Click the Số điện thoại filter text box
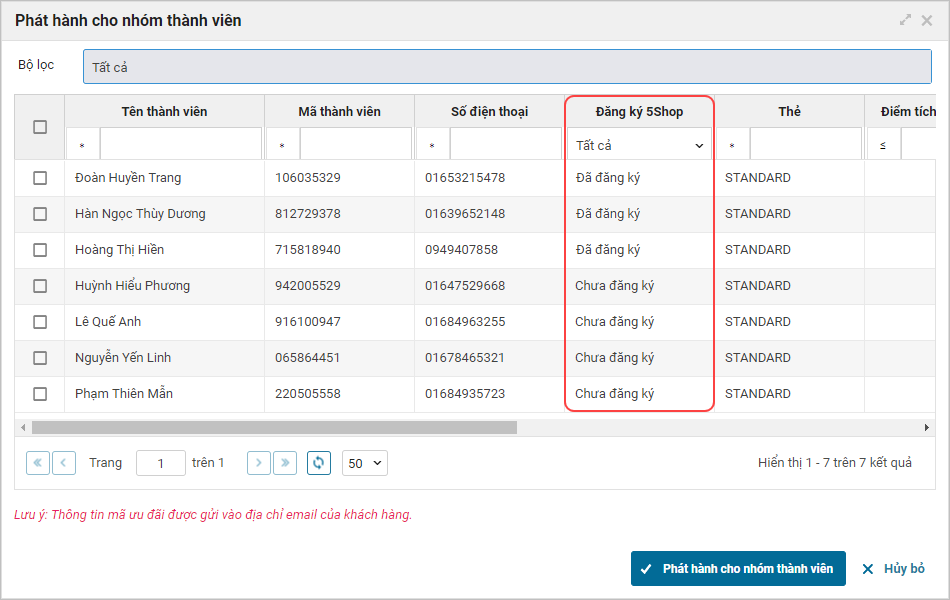This screenshot has height=600, width=950. [x=506, y=145]
